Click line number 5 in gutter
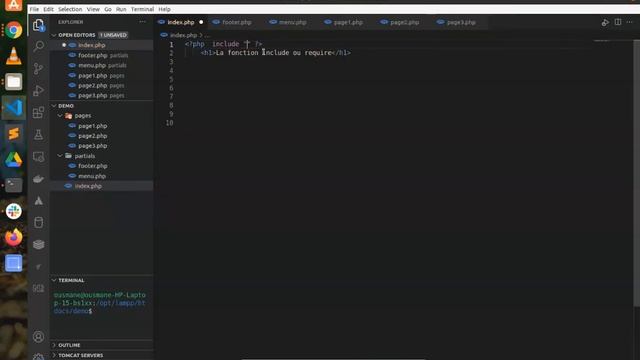Image resolution: width=640 pixels, height=360 pixels. click(171, 79)
